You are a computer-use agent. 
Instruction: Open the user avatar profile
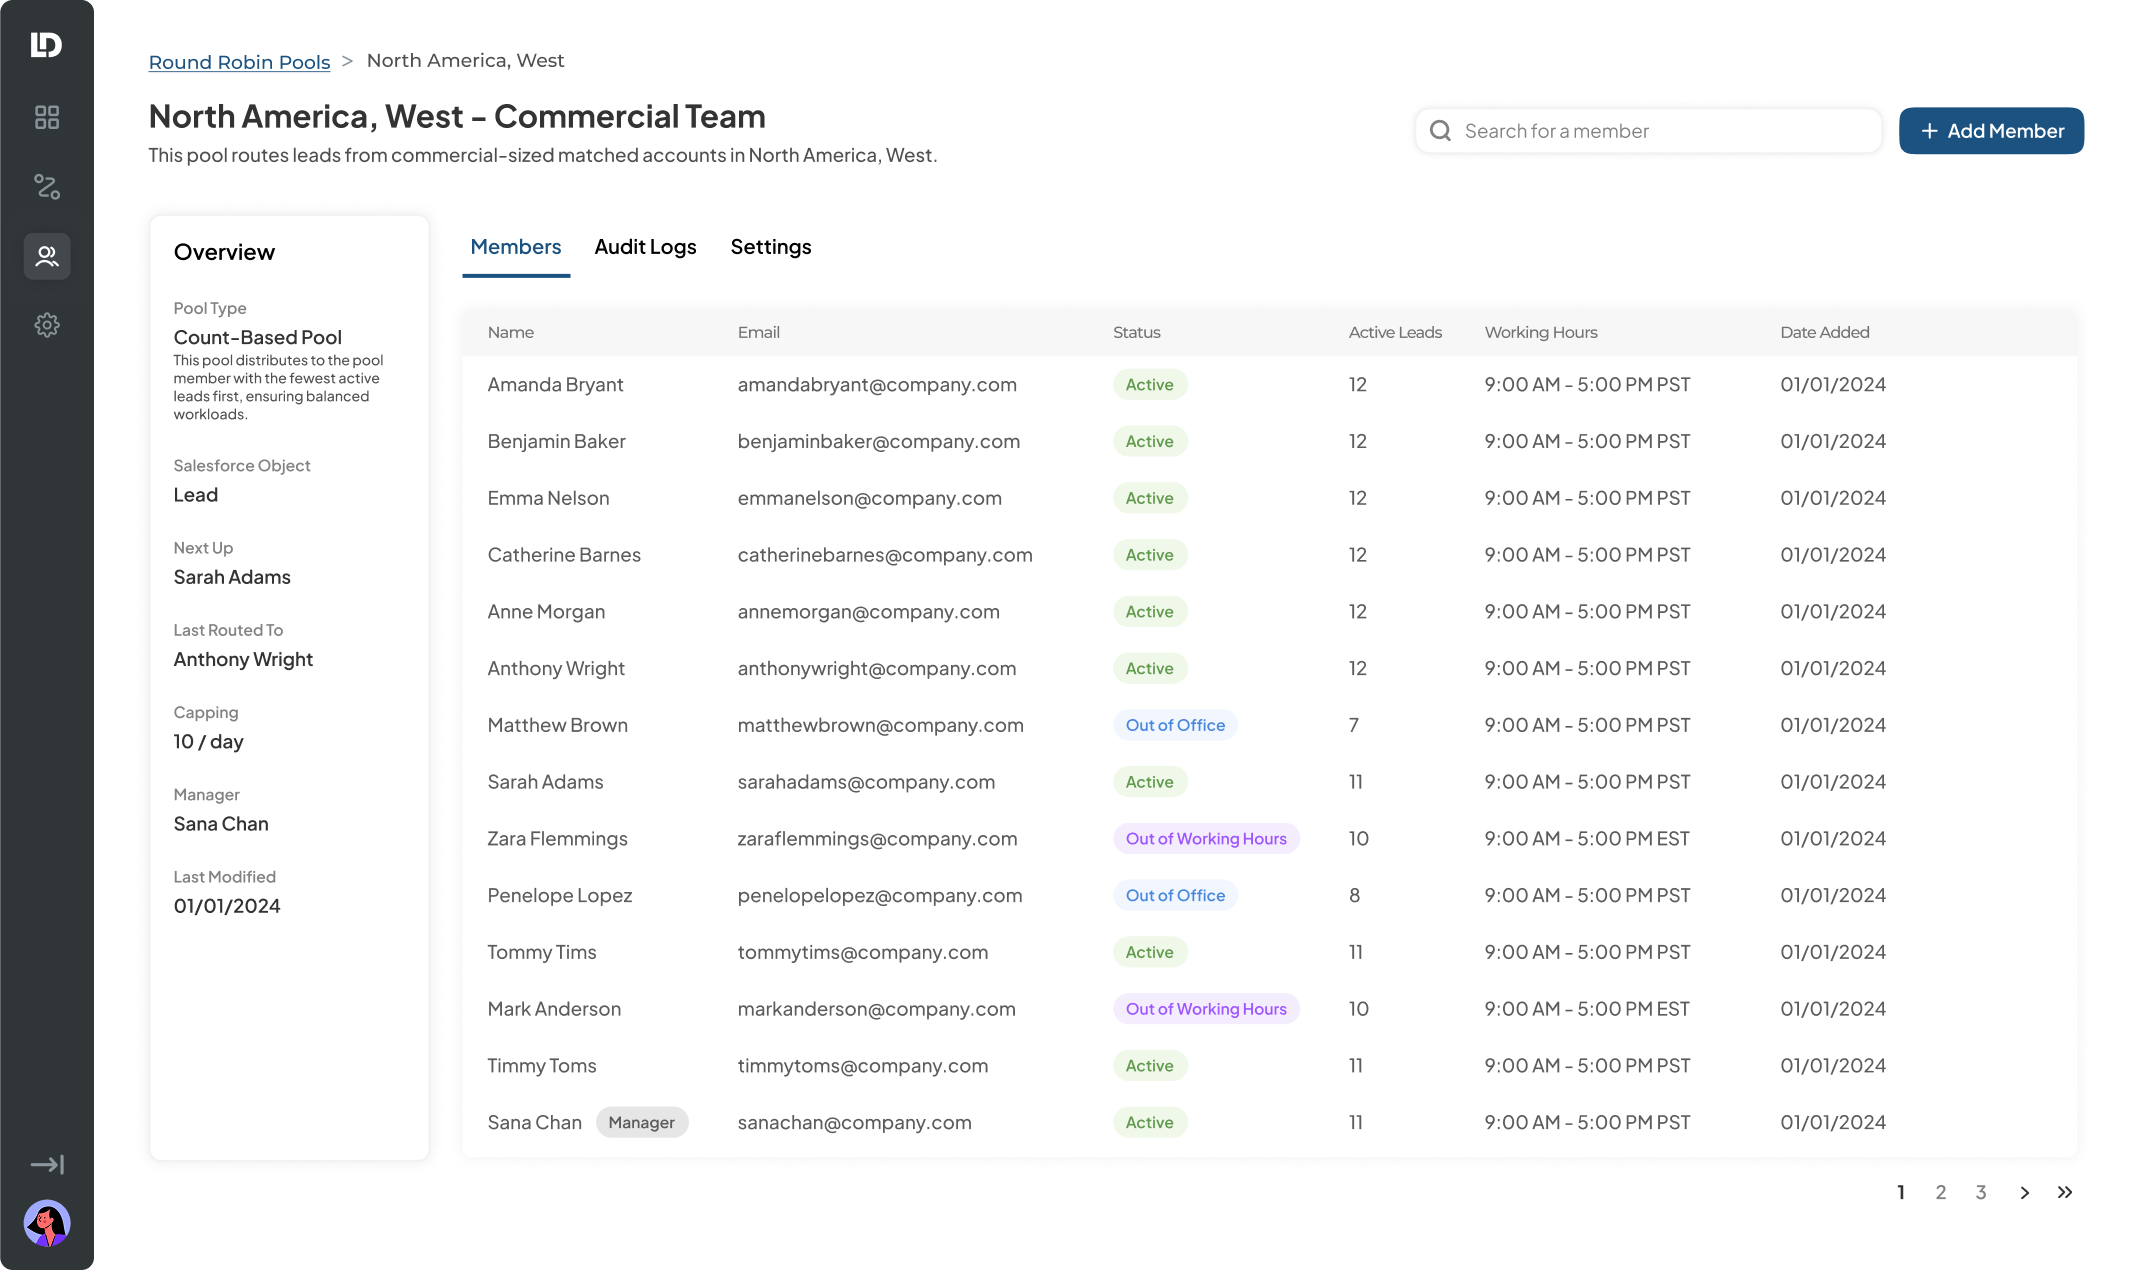(47, 1223)
